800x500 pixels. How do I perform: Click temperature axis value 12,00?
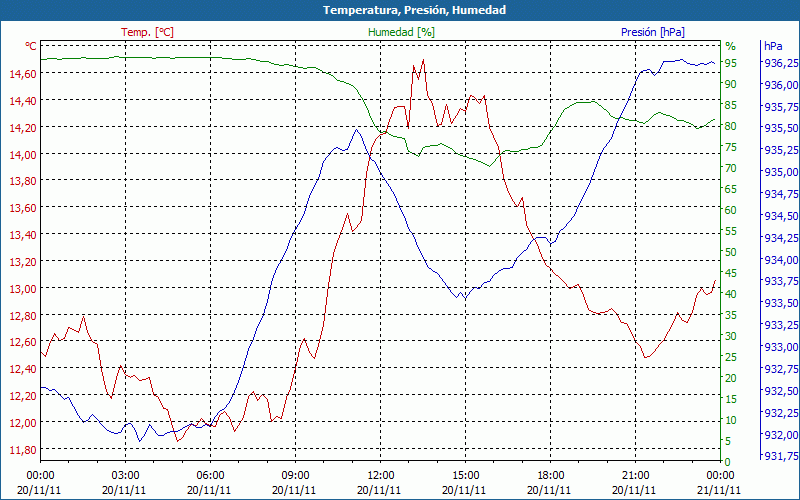click(22, 422)
